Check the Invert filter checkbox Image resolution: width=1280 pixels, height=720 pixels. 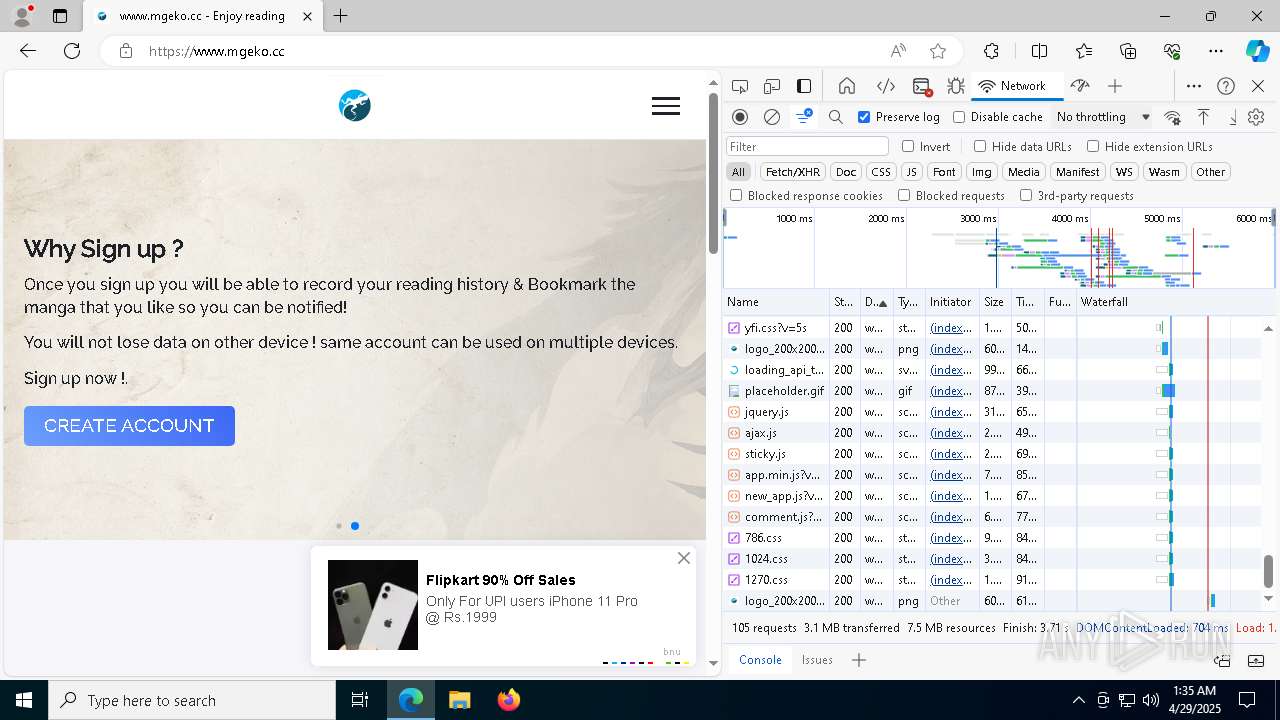908,146
